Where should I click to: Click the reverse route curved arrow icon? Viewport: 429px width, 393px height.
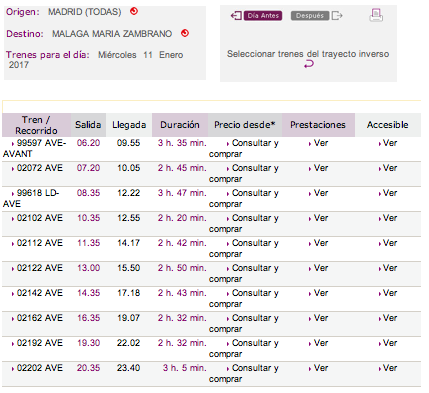tap(309, 64)
